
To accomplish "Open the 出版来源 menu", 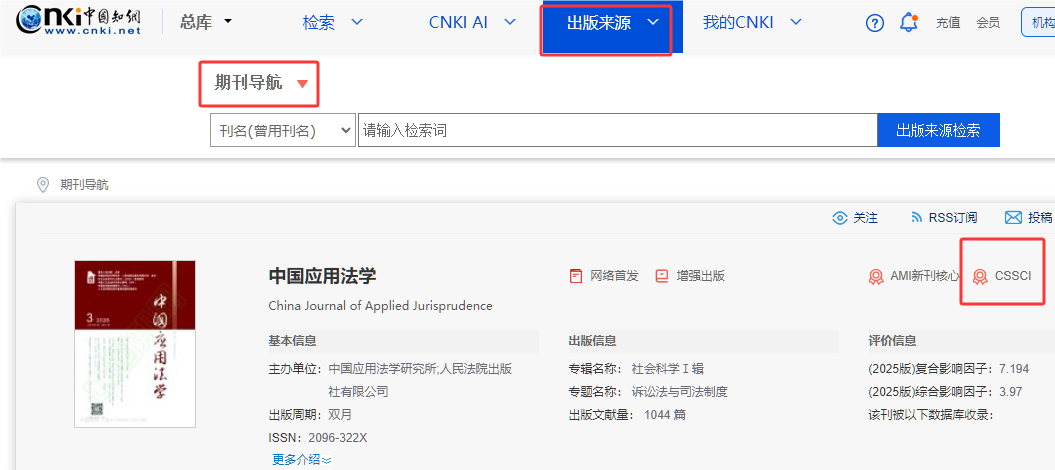I will click(612, 24).
